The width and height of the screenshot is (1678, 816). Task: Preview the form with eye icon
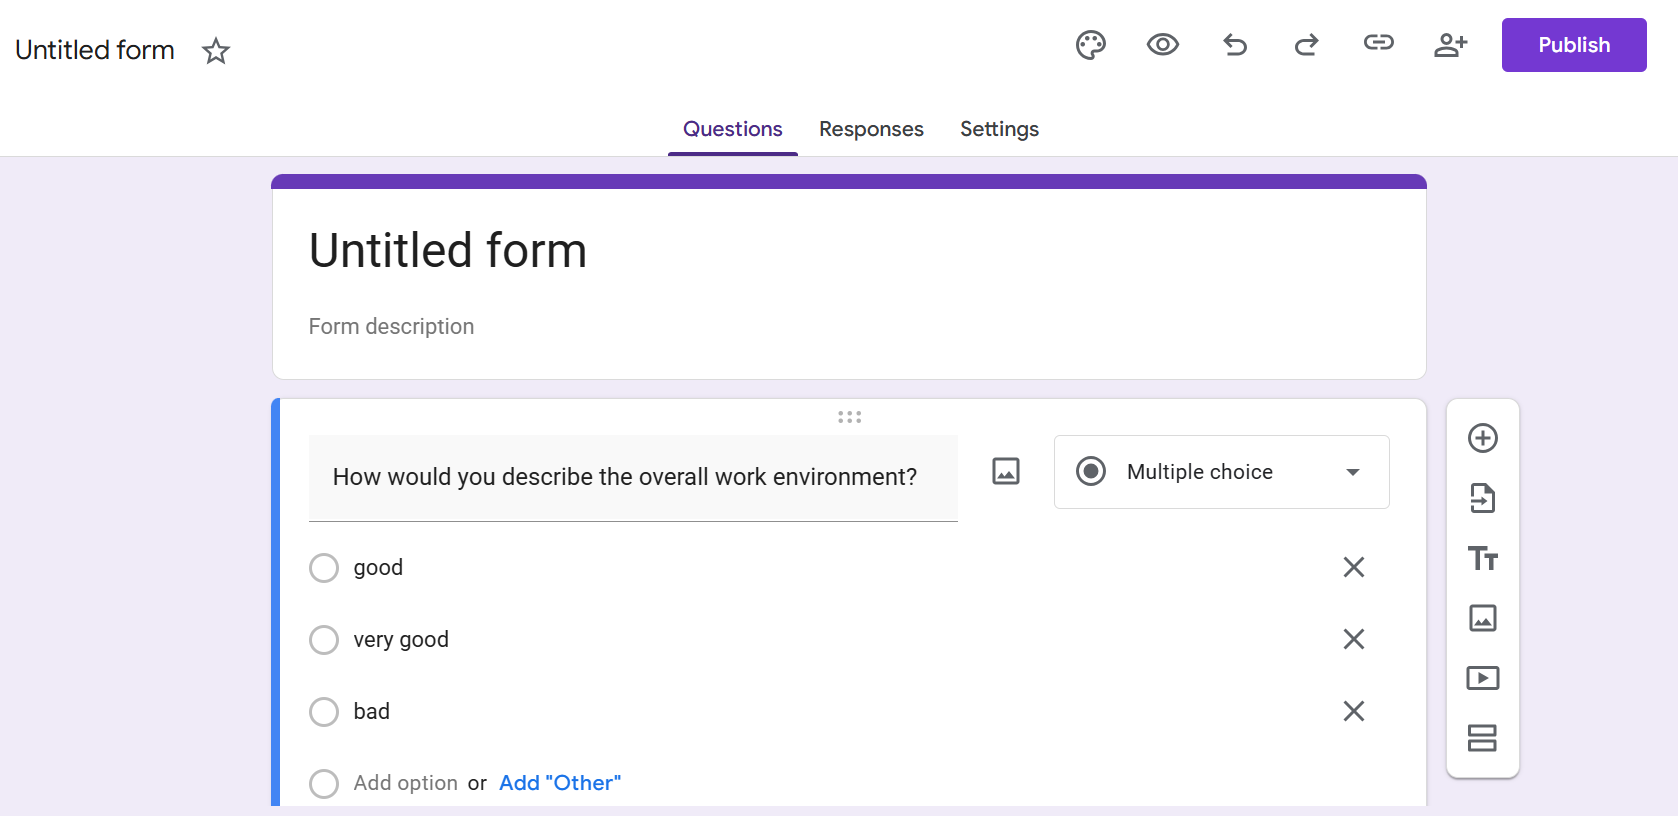click(1163, 45)
